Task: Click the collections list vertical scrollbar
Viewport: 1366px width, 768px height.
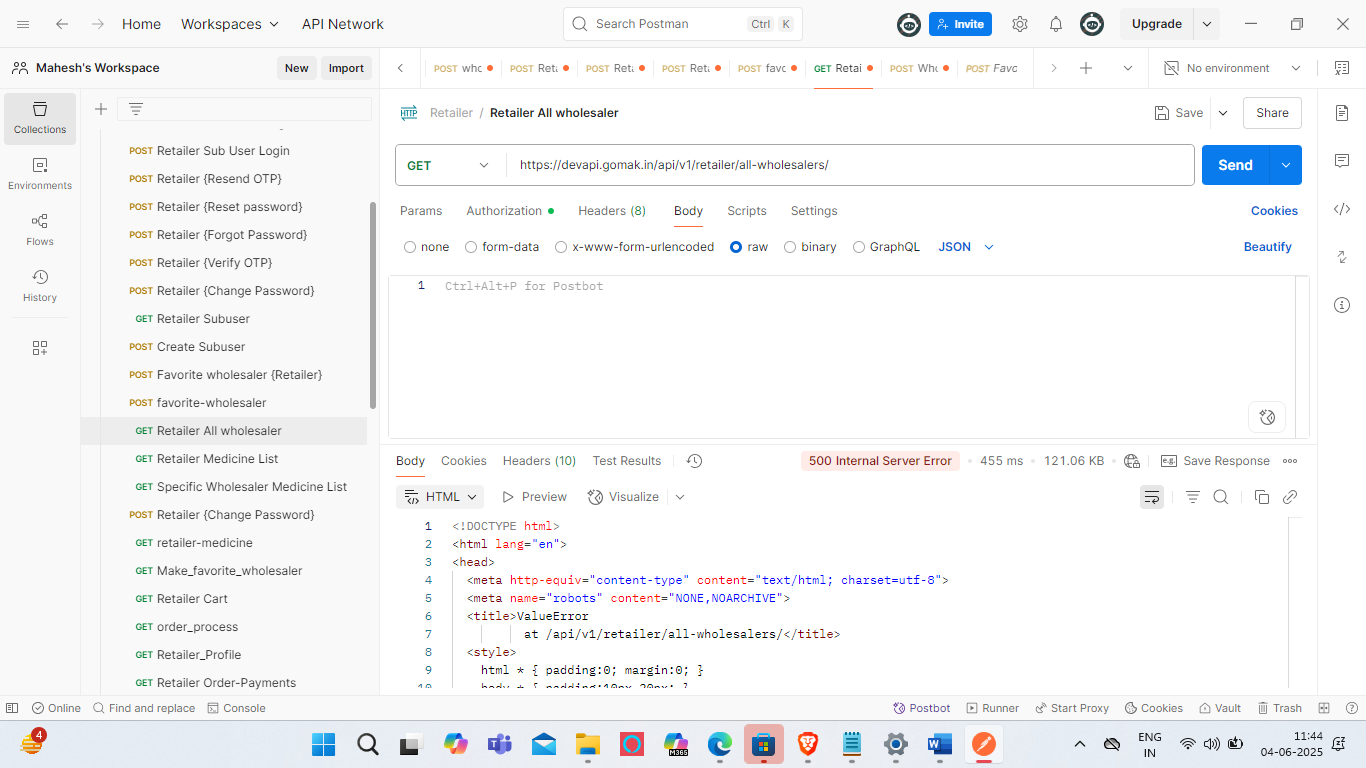Action: [x=373, y=304]
